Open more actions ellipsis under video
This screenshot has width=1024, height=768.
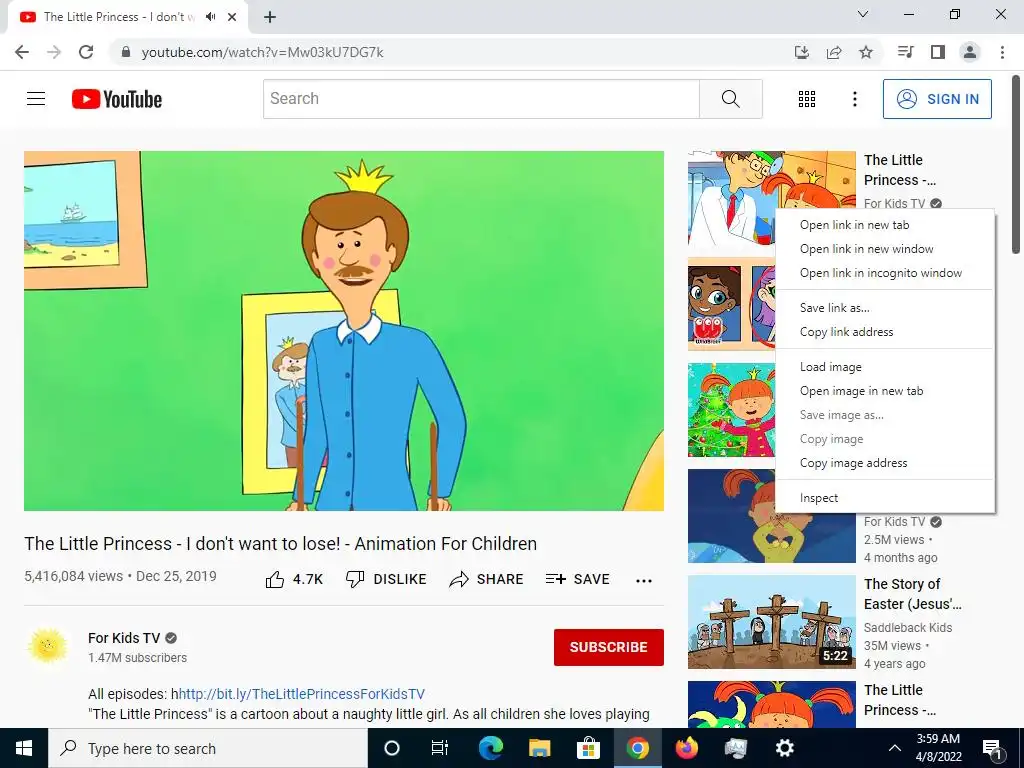(x=644, y=581)
